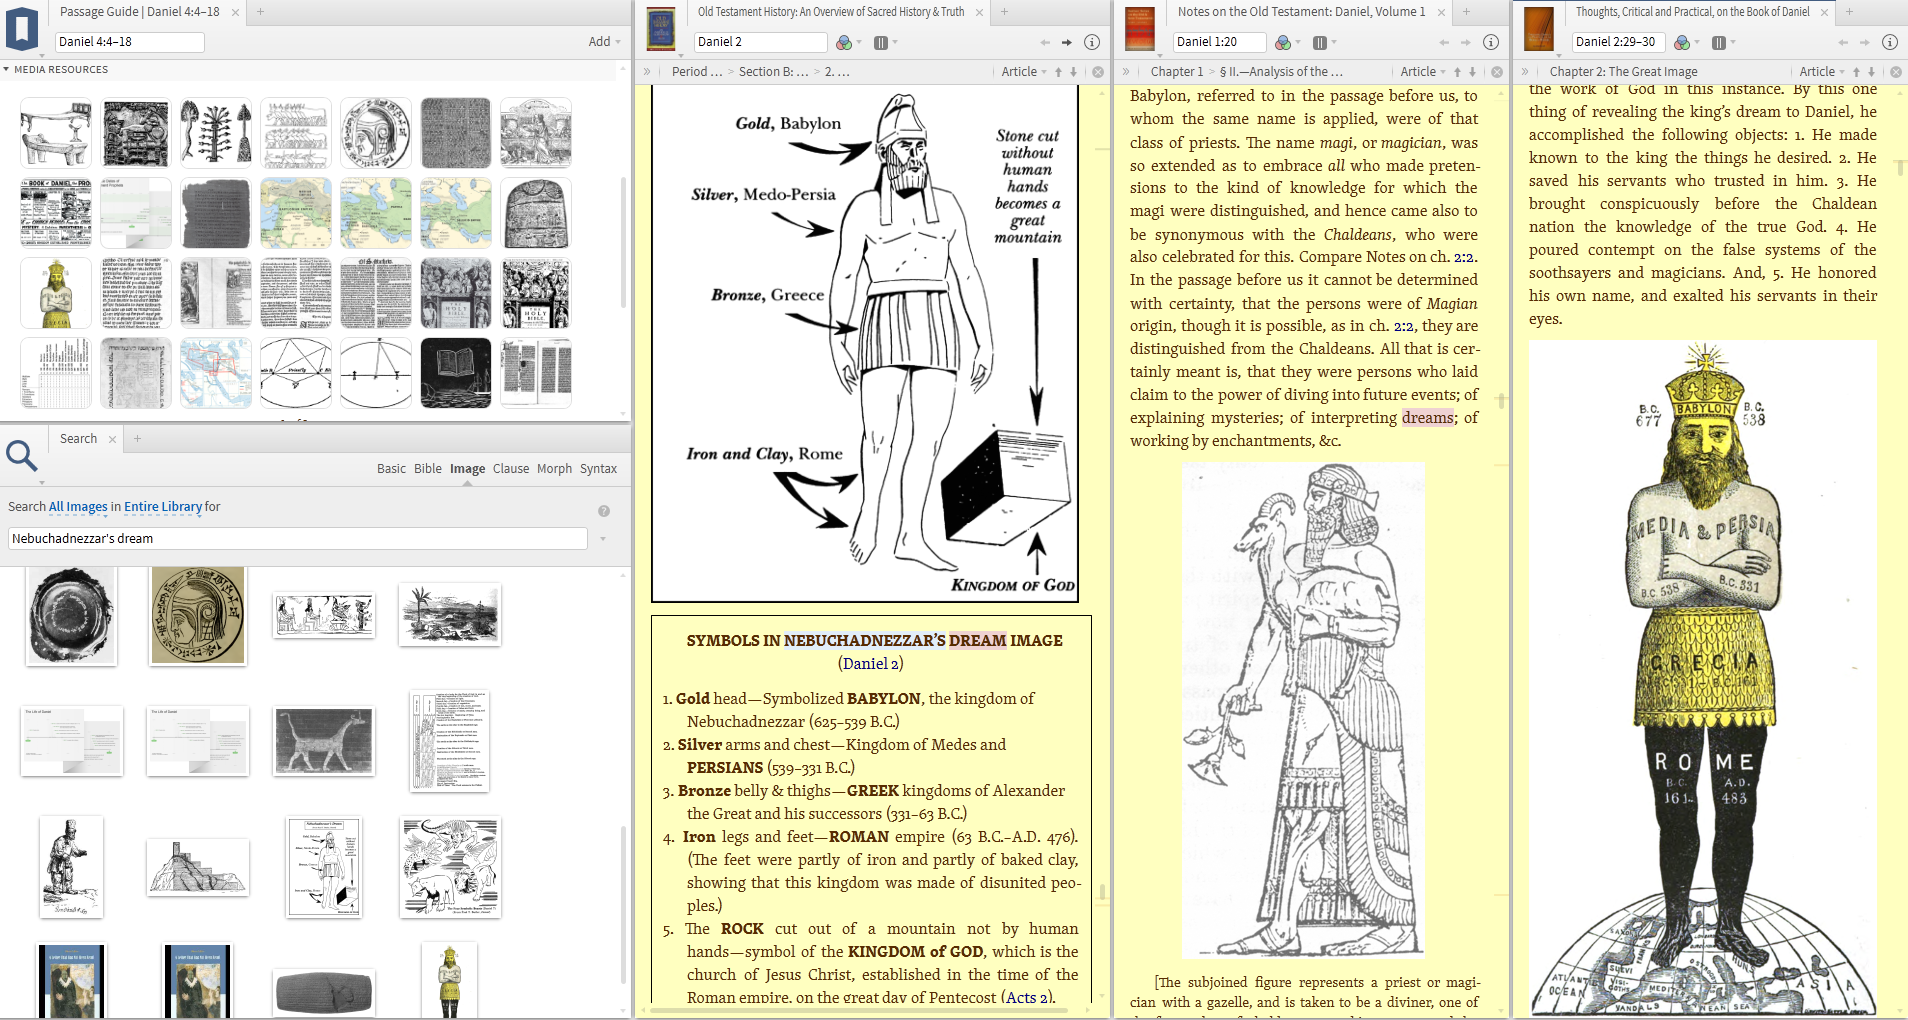Select the Notes on the Old Testament: Daniel tab
This screenshot has width=1908, height=1020.
click(1301, 12)
